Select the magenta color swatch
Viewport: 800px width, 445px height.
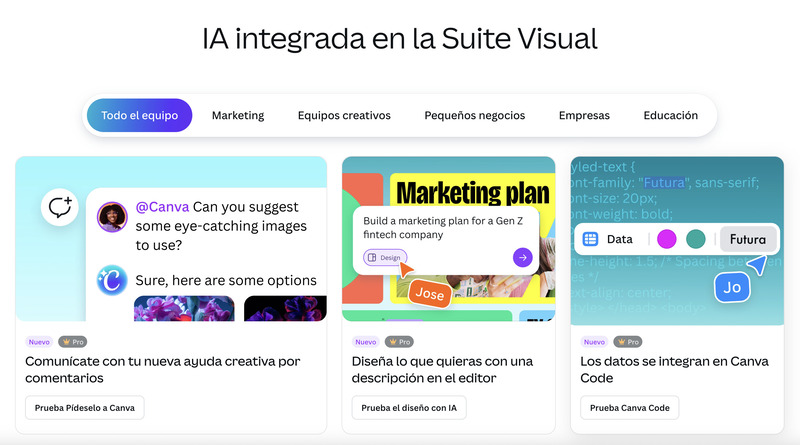[666, 239]
